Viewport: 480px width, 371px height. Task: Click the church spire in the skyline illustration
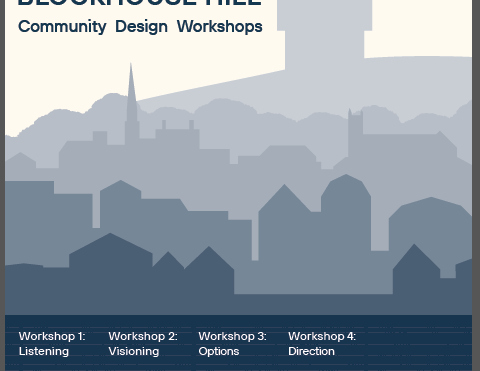click(x=131, y=103)
